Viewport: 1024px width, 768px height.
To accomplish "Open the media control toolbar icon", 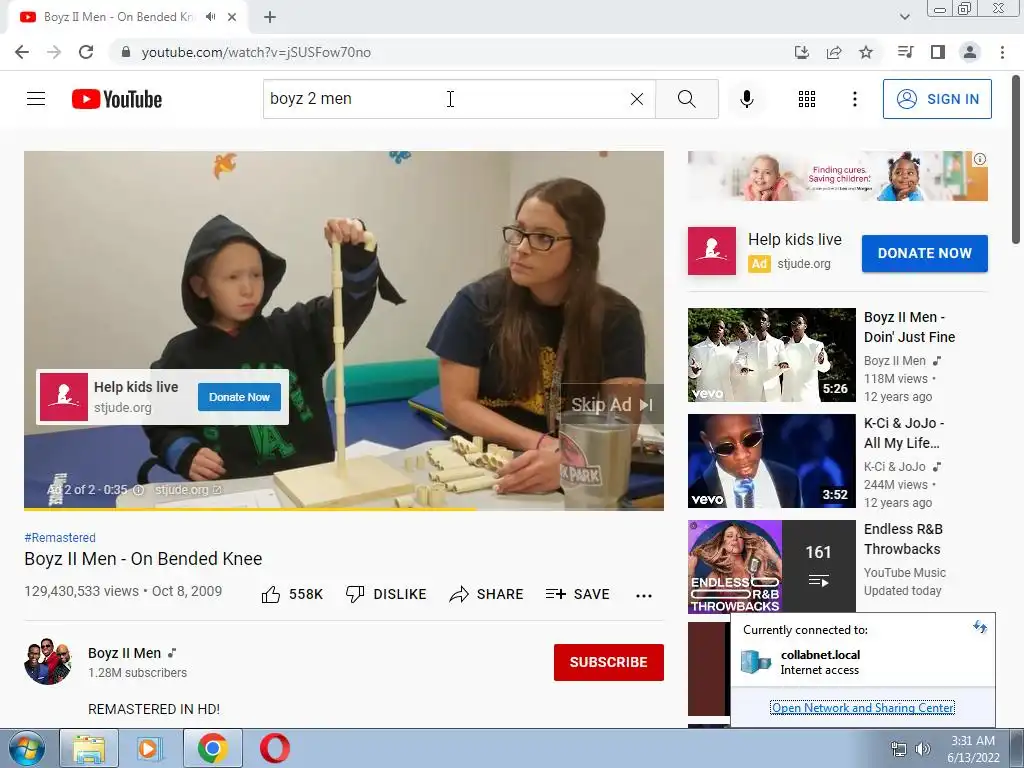I will coord(905,52).
